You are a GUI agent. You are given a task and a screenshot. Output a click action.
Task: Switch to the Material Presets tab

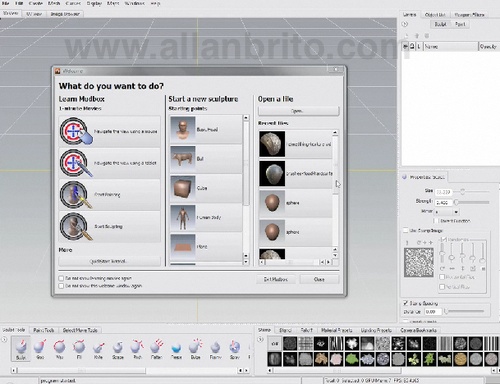(337, 330)
